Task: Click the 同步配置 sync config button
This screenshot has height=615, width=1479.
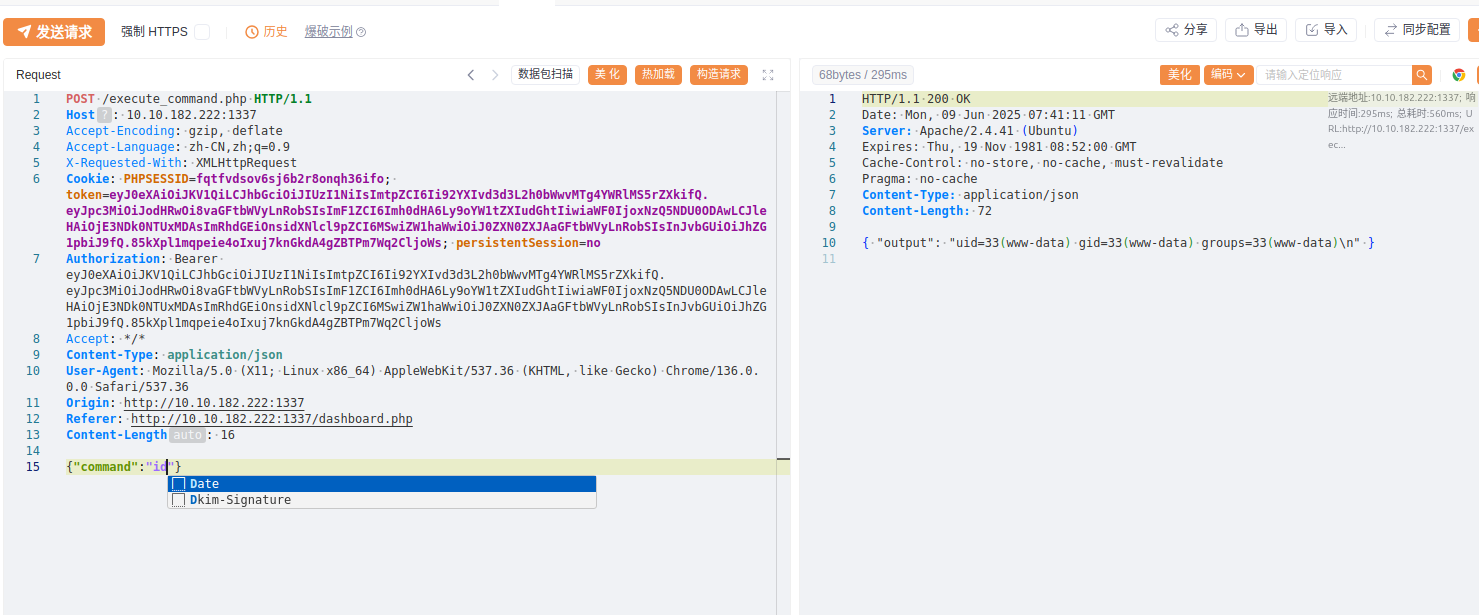Action: pos(1416,30)
